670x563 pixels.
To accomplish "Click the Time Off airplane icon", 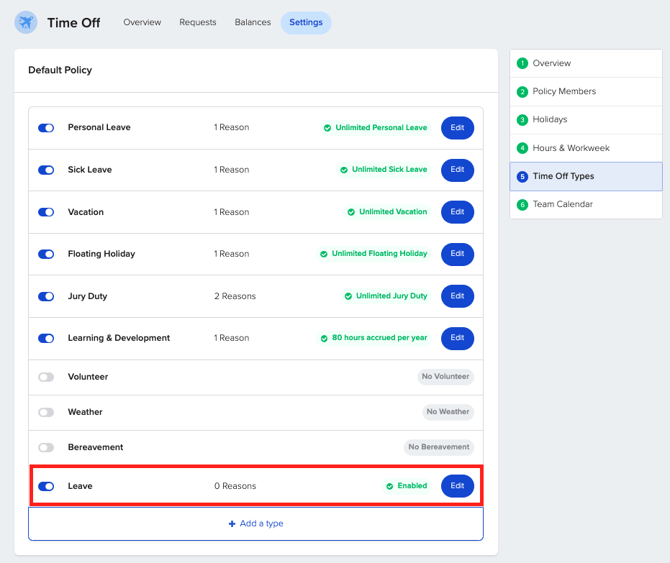I will coord(26,22).
